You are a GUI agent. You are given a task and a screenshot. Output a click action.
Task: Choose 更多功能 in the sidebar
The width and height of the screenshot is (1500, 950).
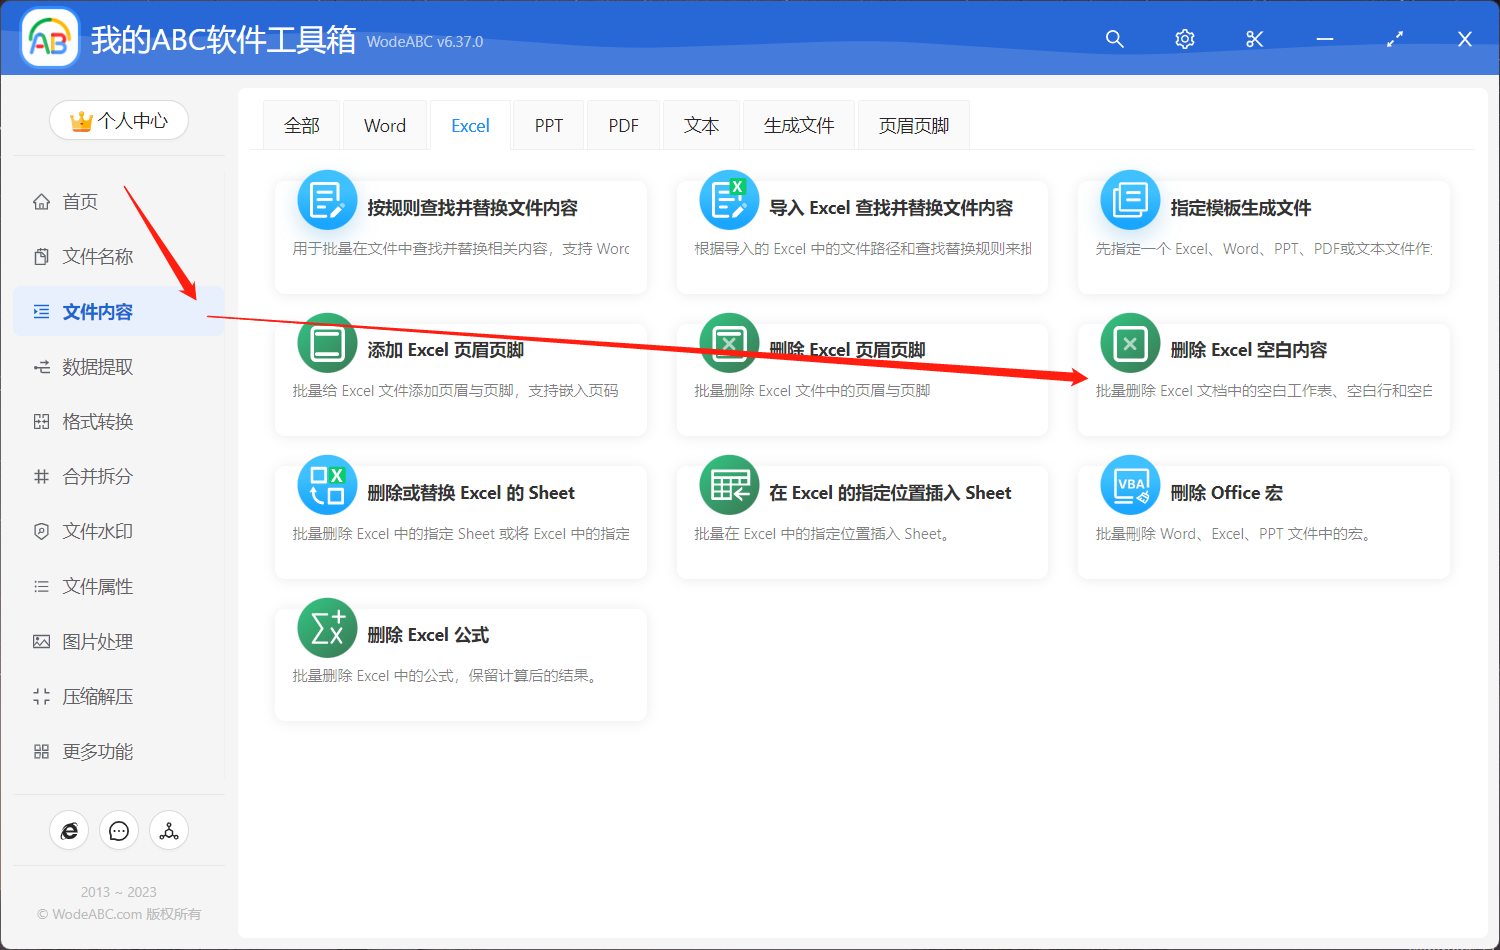97,752
